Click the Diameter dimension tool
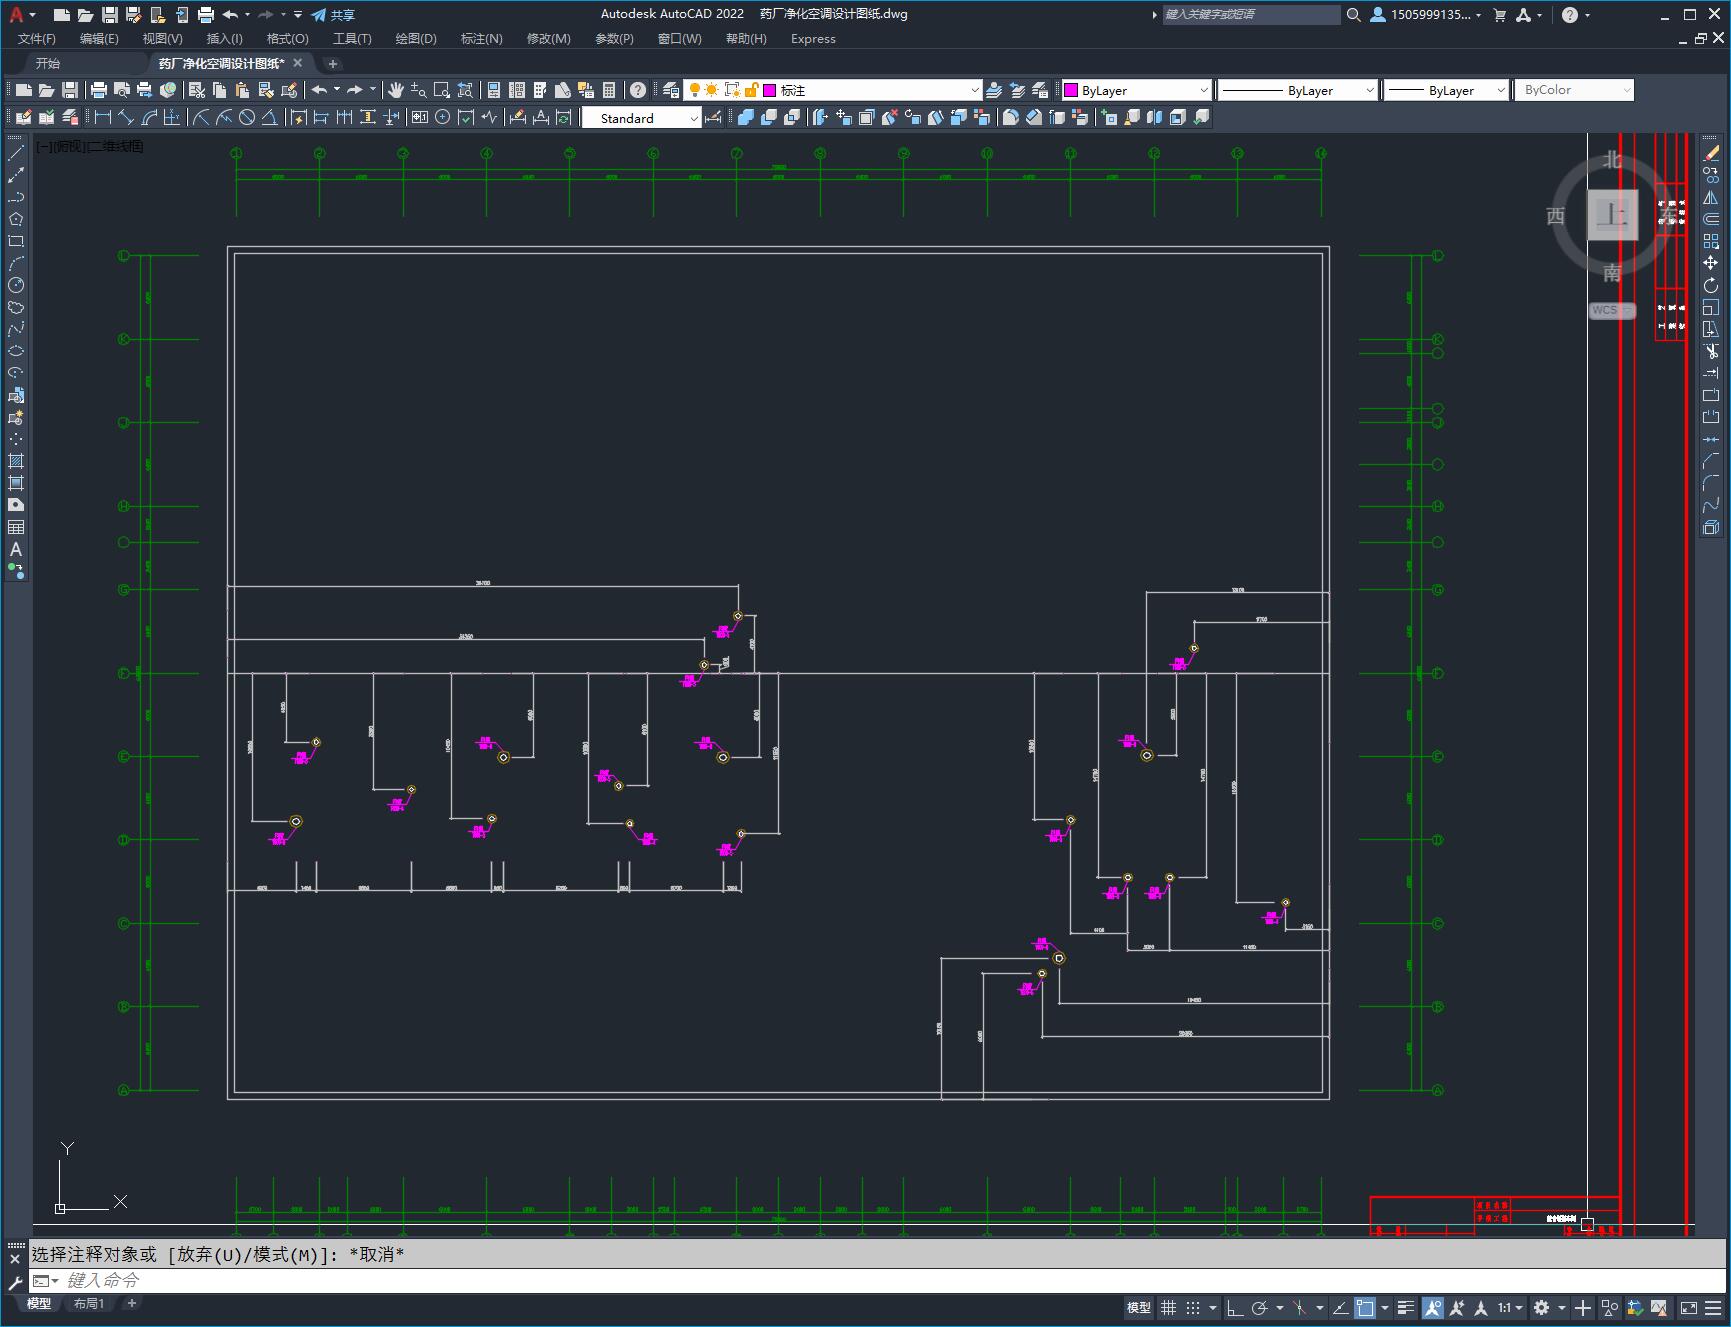This screenshot has height=1327, width=1731. coord(246,118)
